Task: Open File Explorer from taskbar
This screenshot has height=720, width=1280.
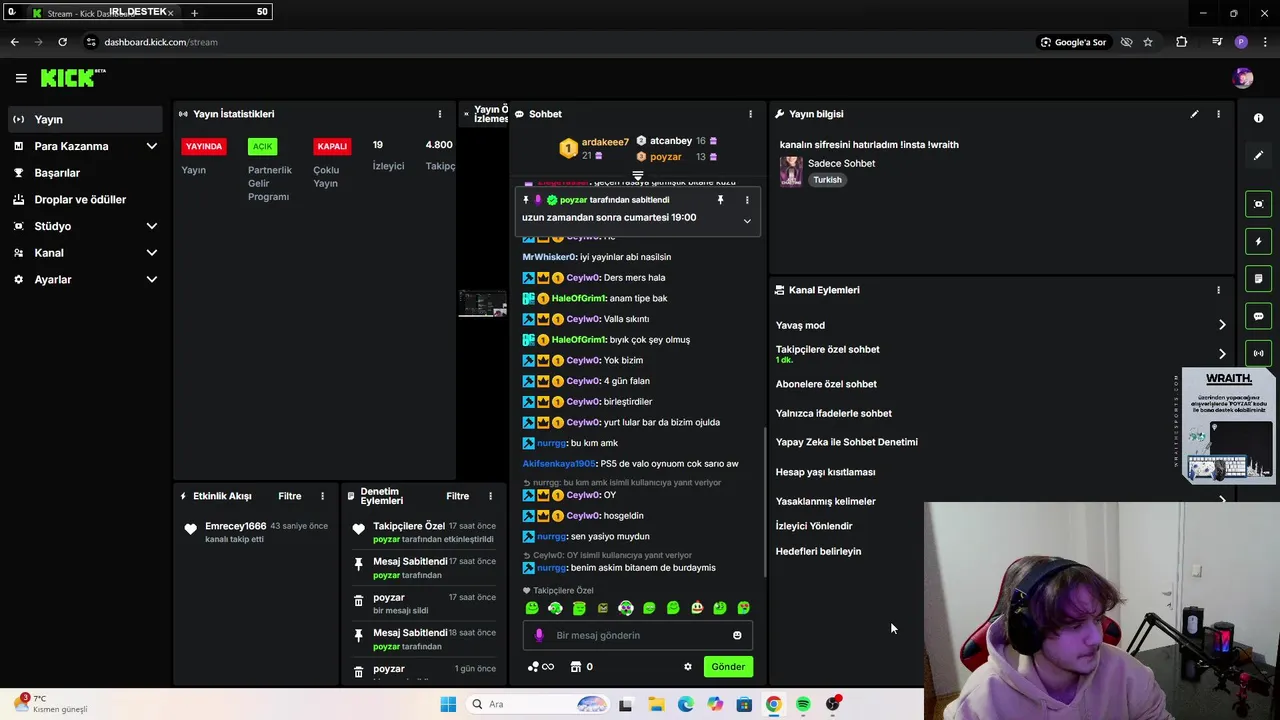Action: (x=656, y=704)
